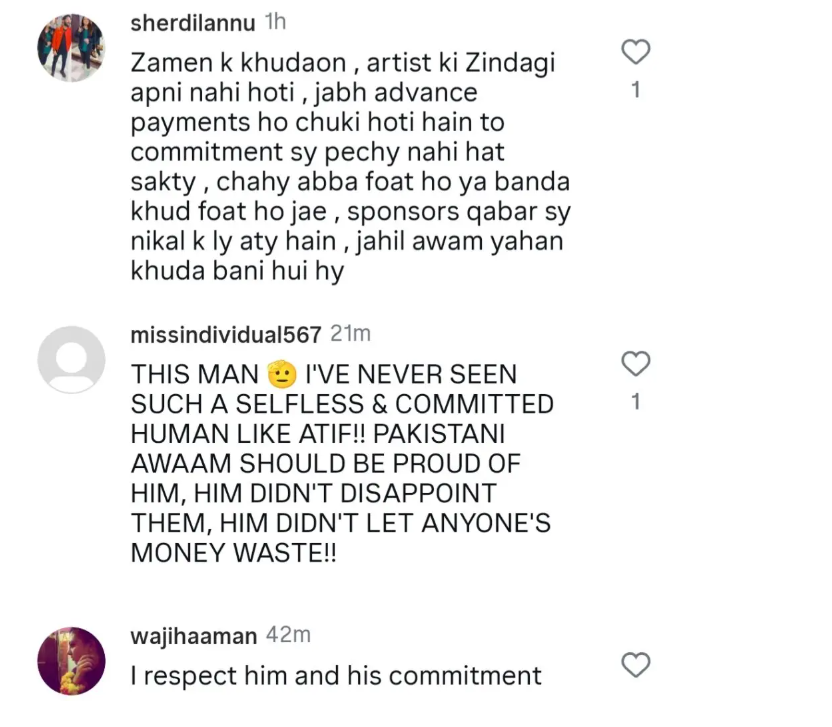Image resolution: width=832 pixels, height=727 pixels.
Task: View the like count on sherdilannu's comment
Action: 636,91
